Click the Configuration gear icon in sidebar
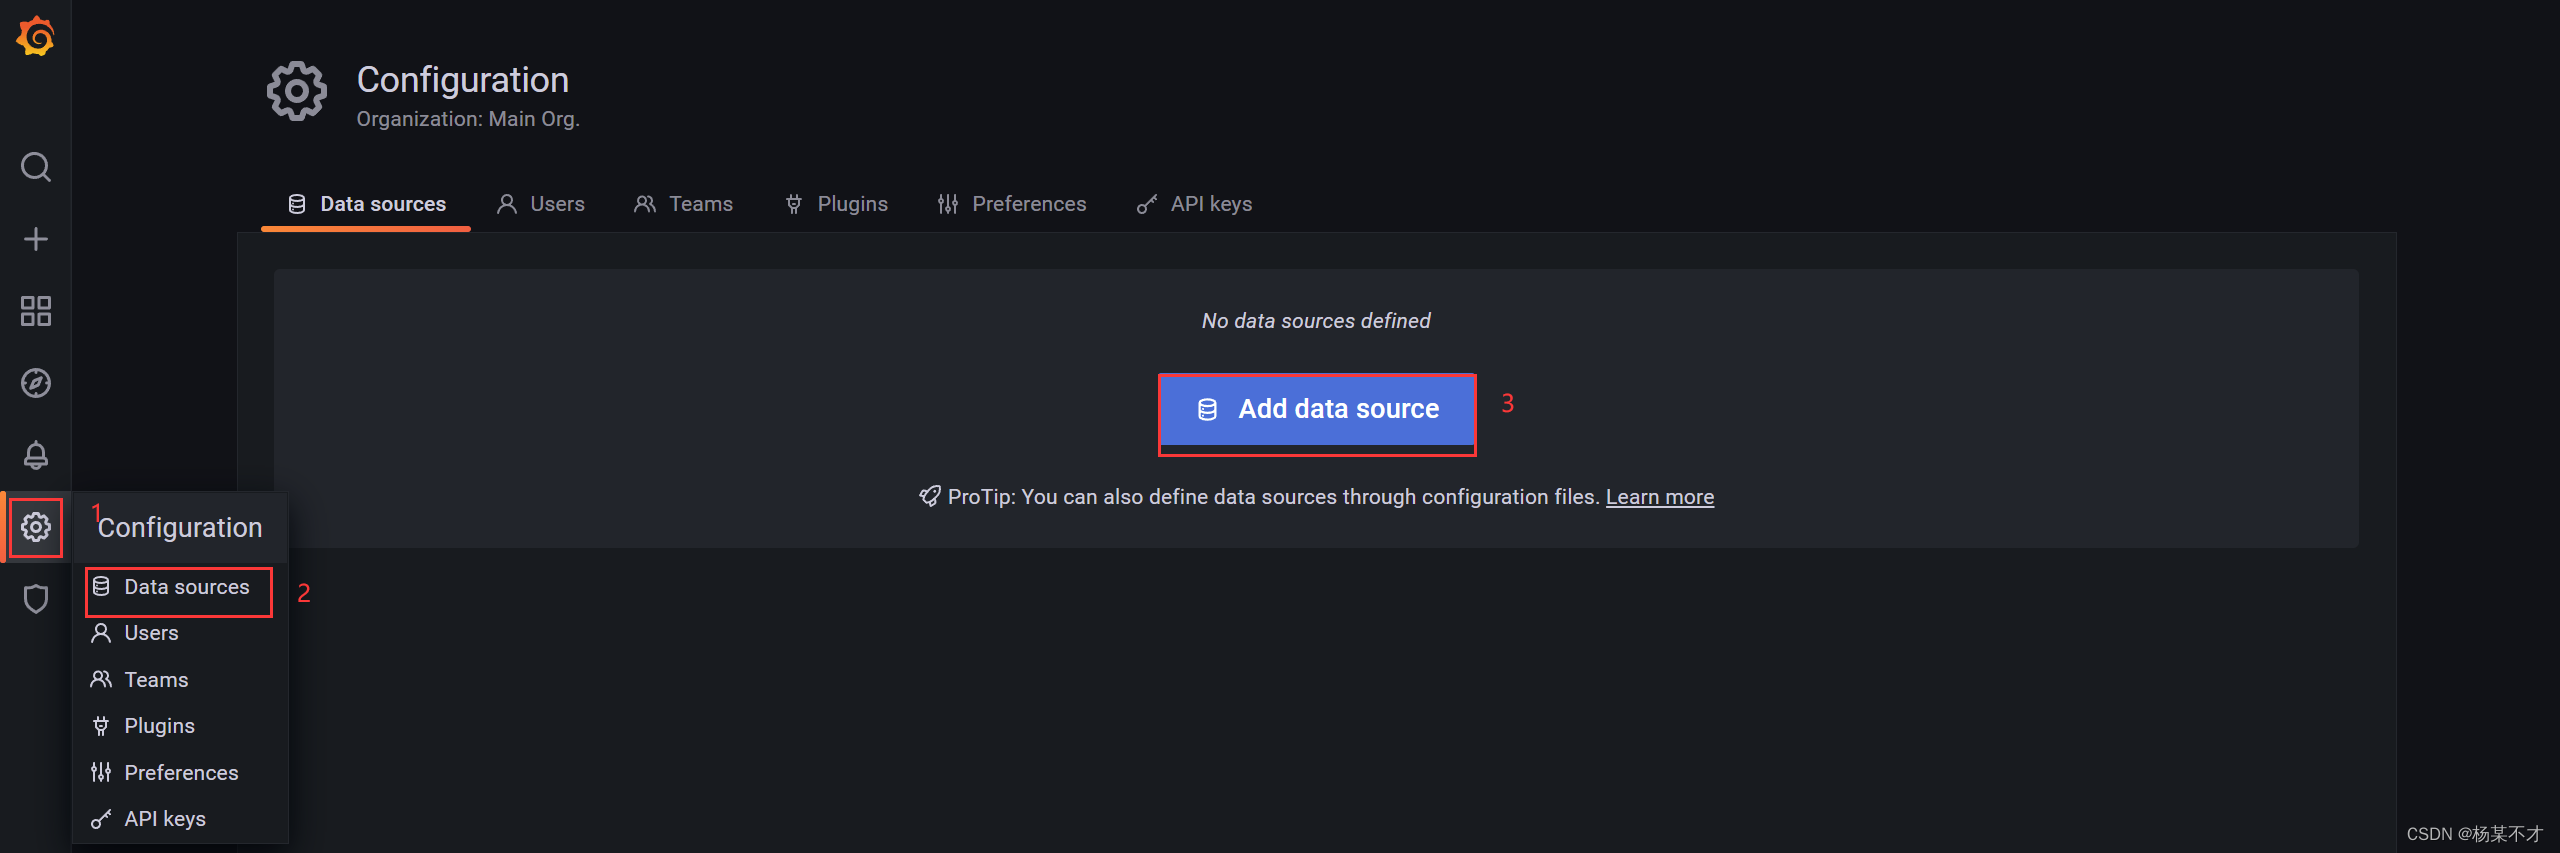The image size is (2560, 853). point(36,527)
